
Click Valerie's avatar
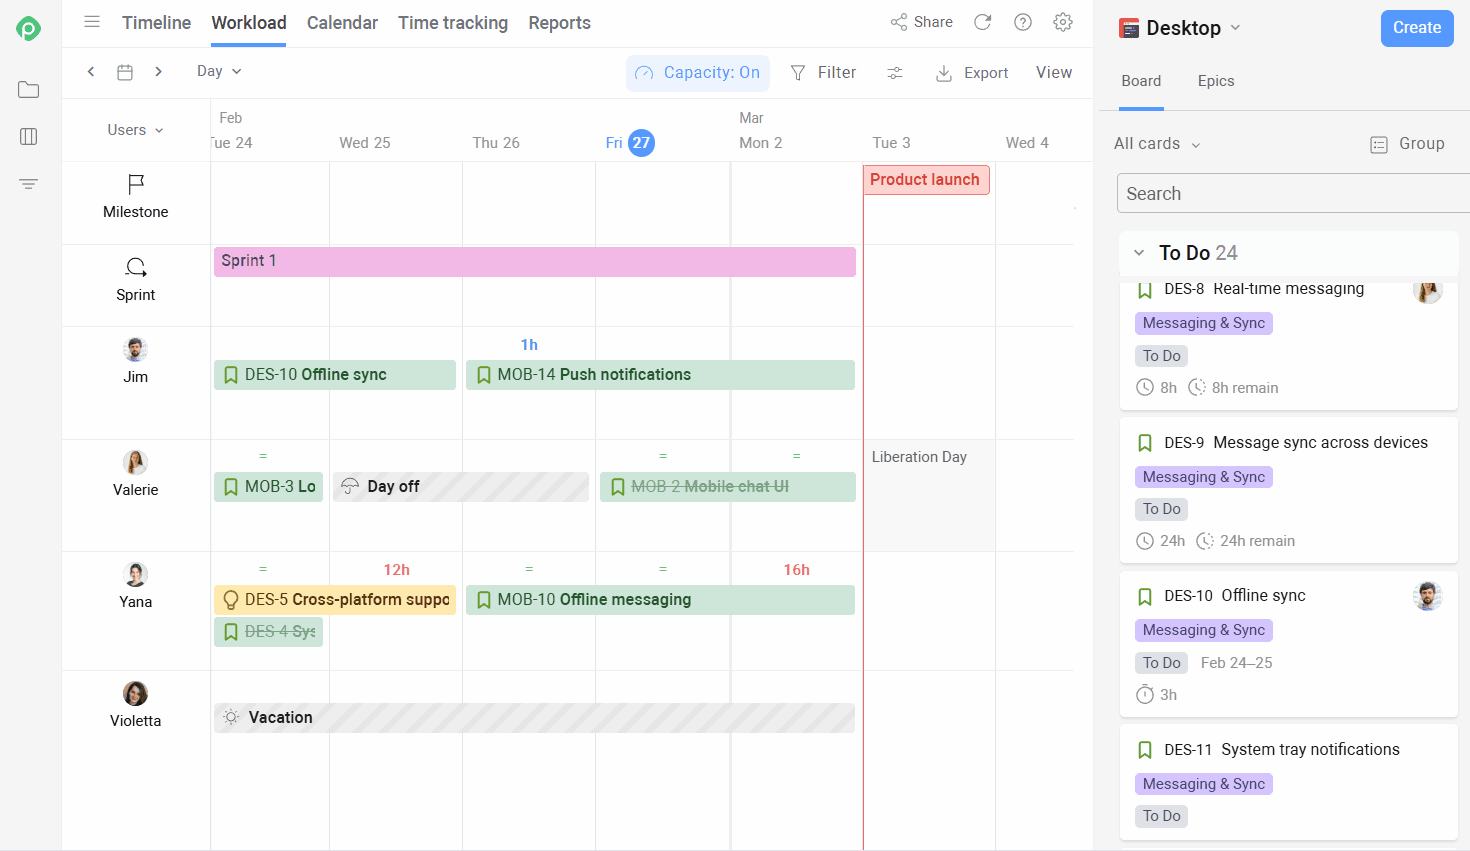point(136,462)
